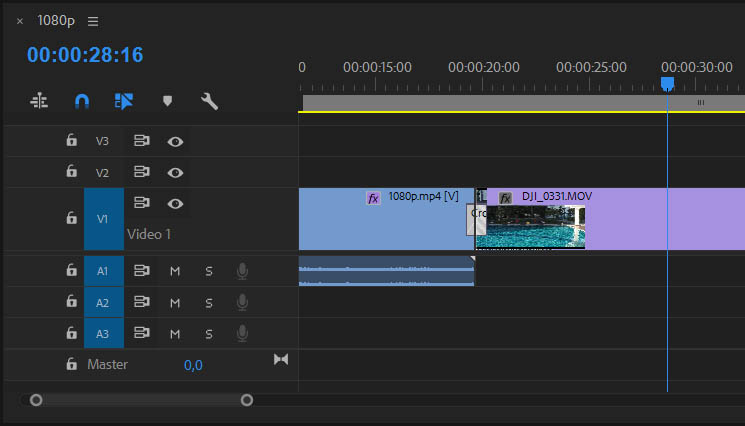Toggle Linked Selection icon

pos(124,101)
